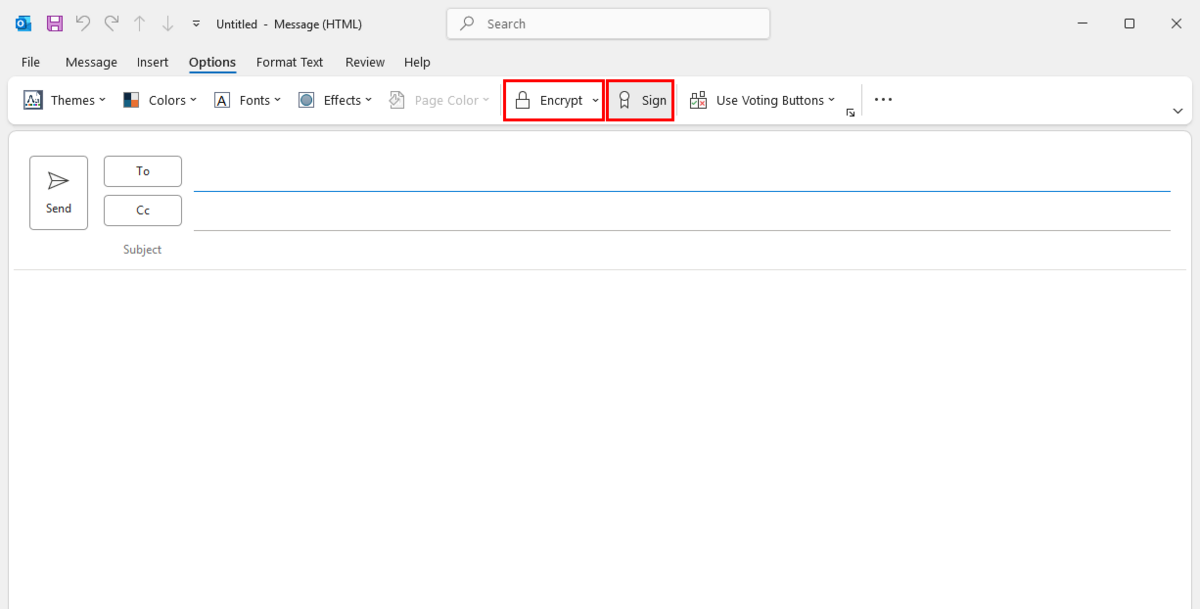Toggle Sign for digital signature
Screen dimensions: 1200x609
pos(641,100)
